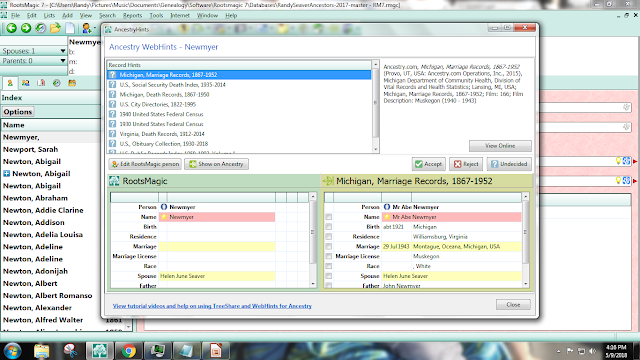Click the Record Hints list scrollbar down arrow
640x360 pixels.
[x=376, y=149]
